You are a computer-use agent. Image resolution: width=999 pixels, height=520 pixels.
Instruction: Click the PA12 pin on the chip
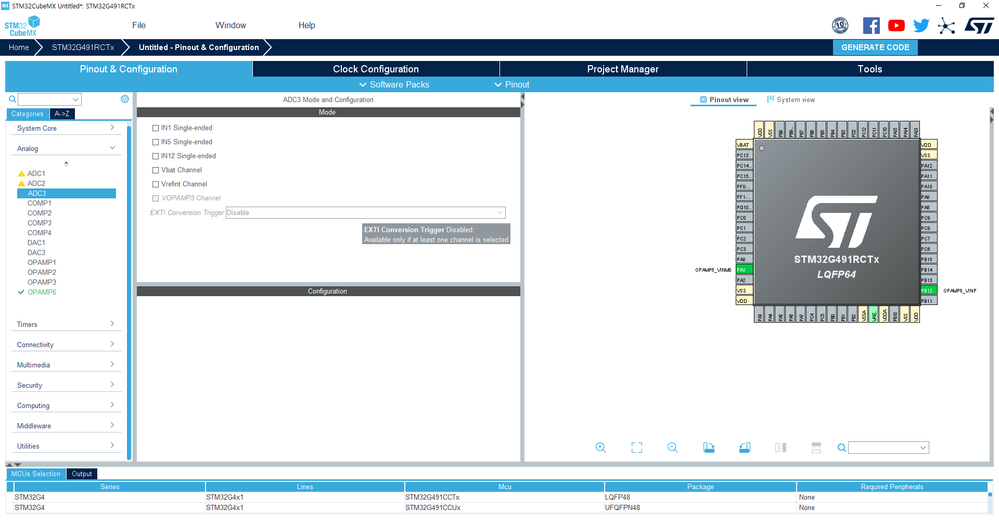click(928, 166)
